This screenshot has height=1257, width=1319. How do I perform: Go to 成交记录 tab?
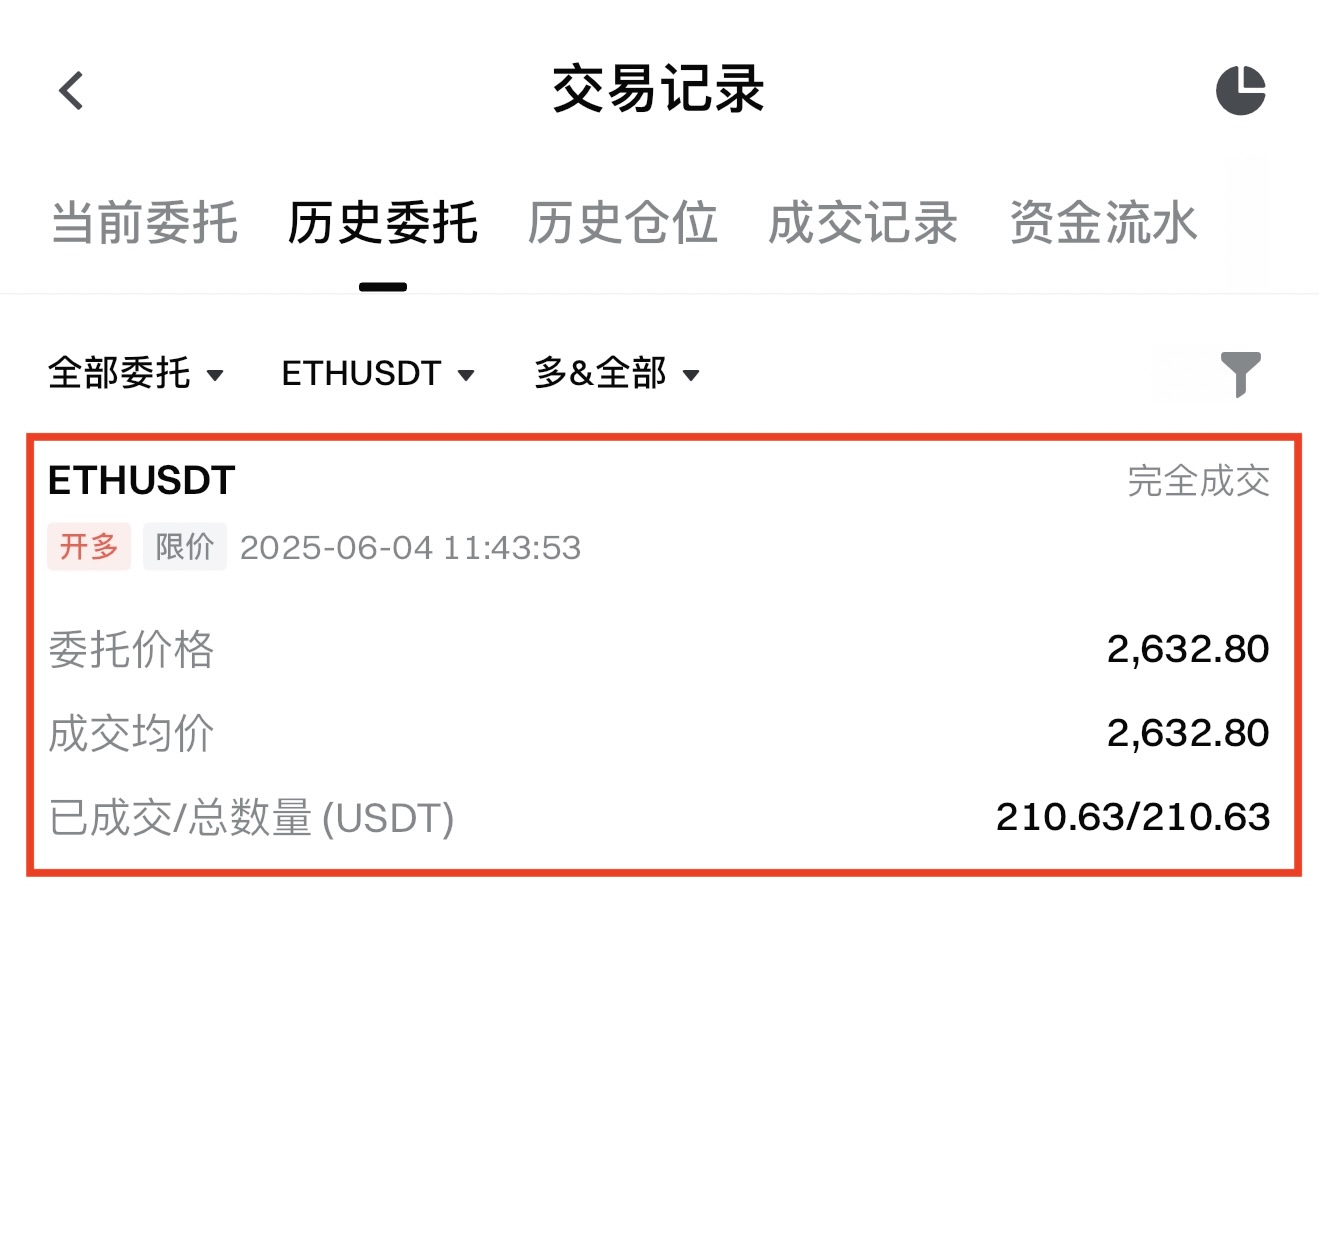(862, 223)
